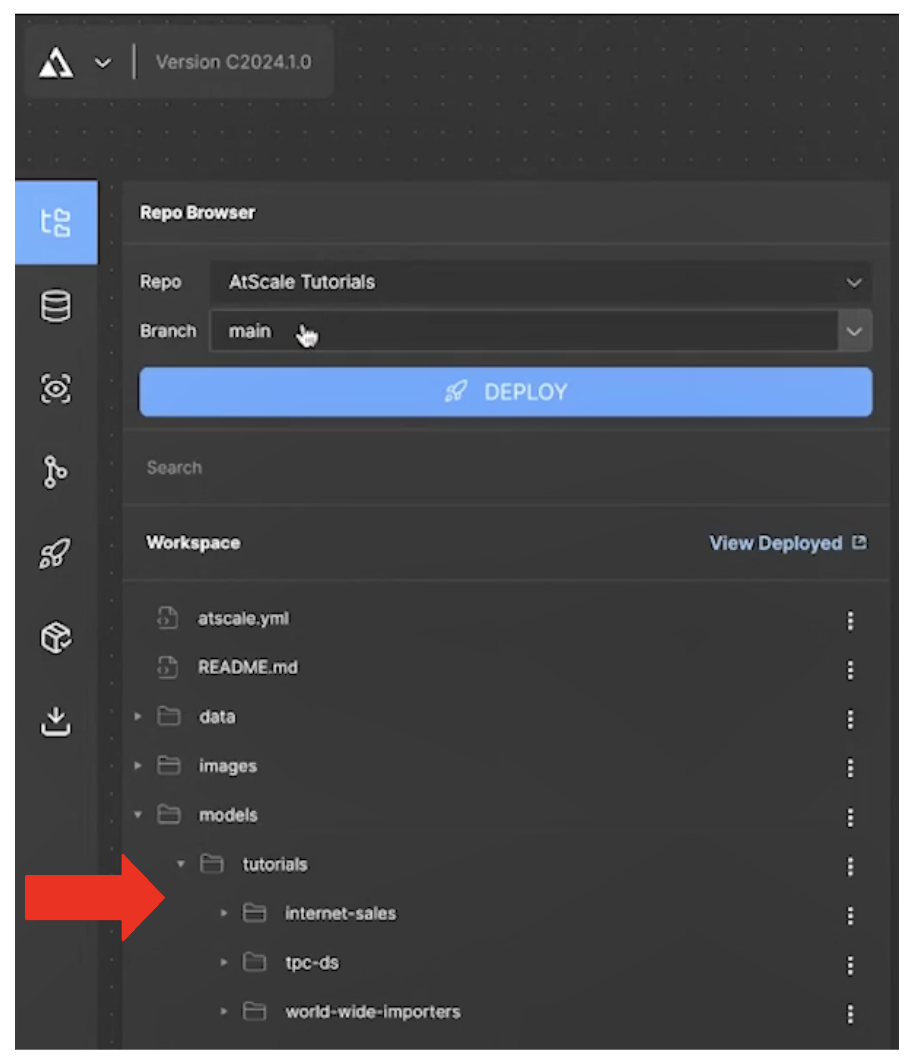
Task: Open the context menu for README.md
Action: coord(849,667)
